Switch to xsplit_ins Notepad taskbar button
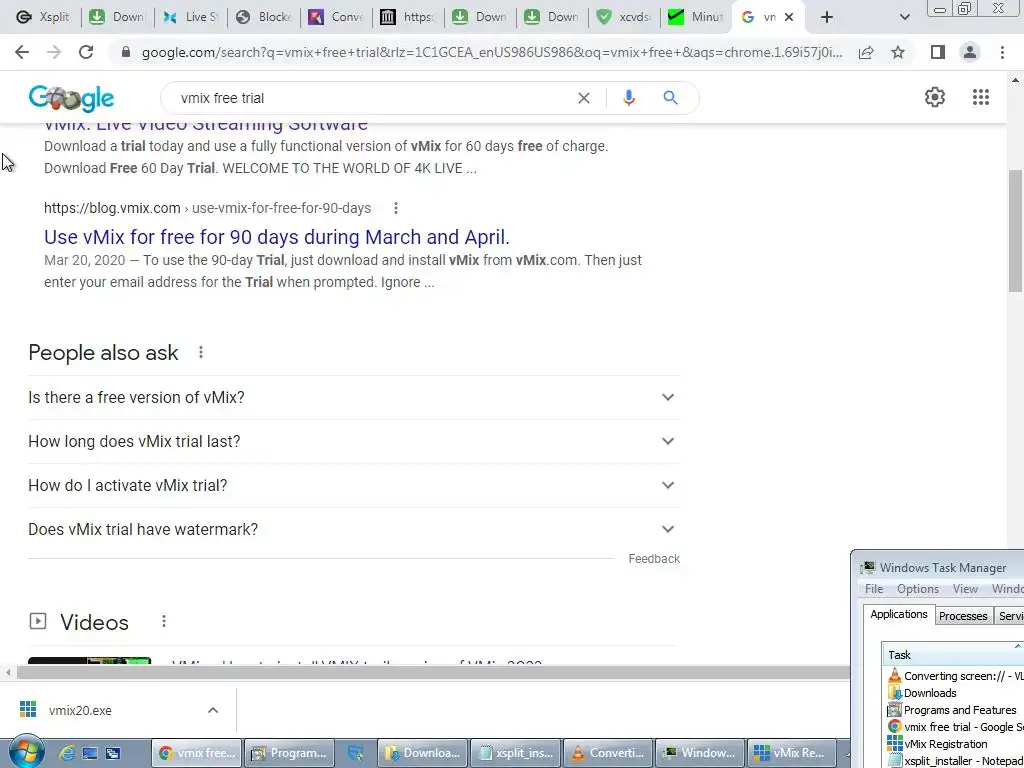 (516, 753)
